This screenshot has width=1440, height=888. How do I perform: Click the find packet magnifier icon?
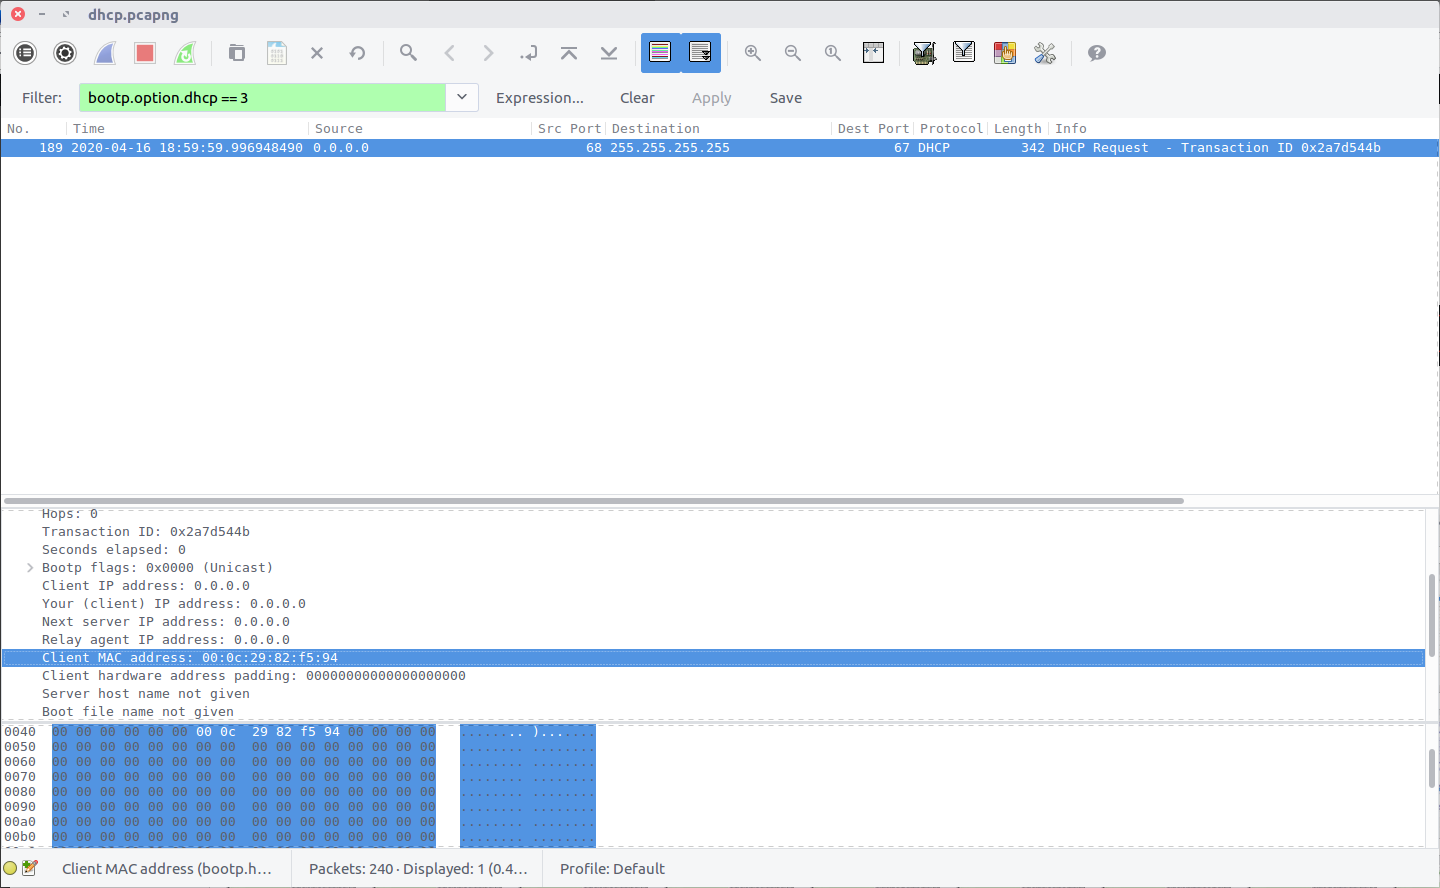tap(408, 53)
